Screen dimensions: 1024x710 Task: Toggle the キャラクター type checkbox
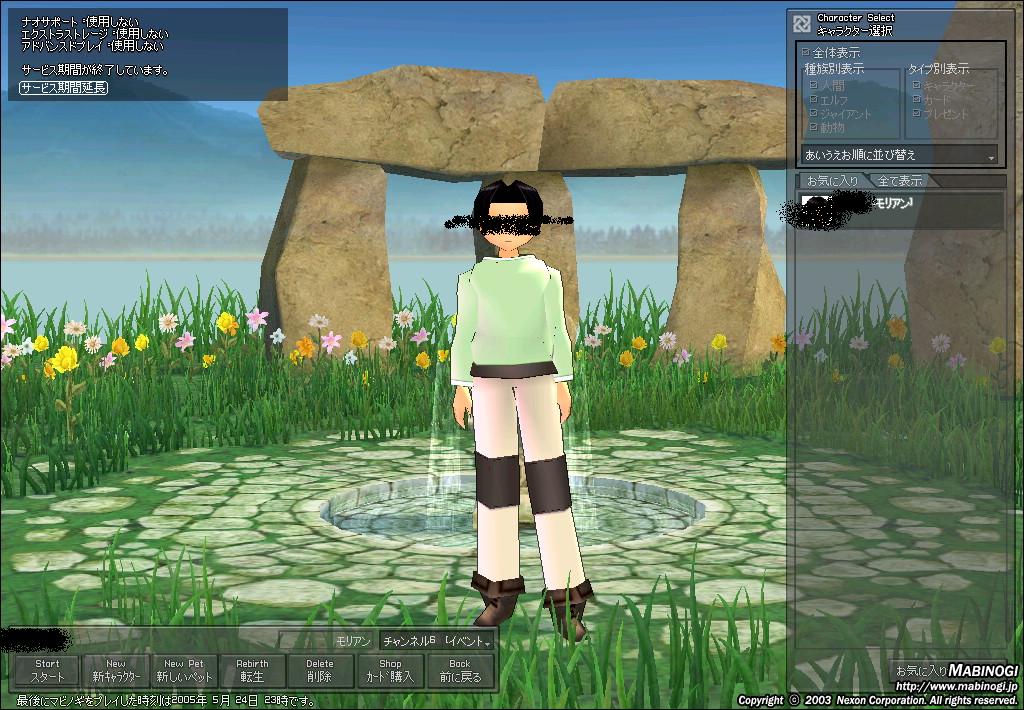click(x=917, y=85)
